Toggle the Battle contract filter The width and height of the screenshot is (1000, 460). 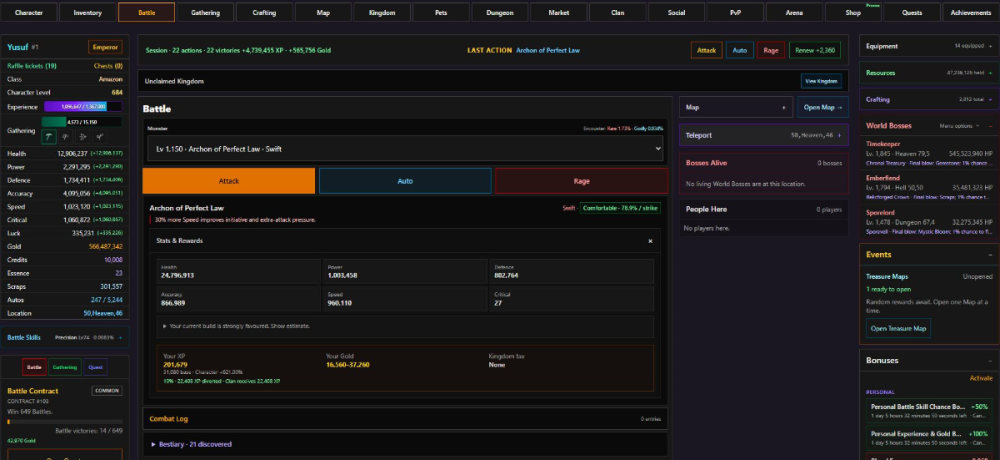point(34,367)
